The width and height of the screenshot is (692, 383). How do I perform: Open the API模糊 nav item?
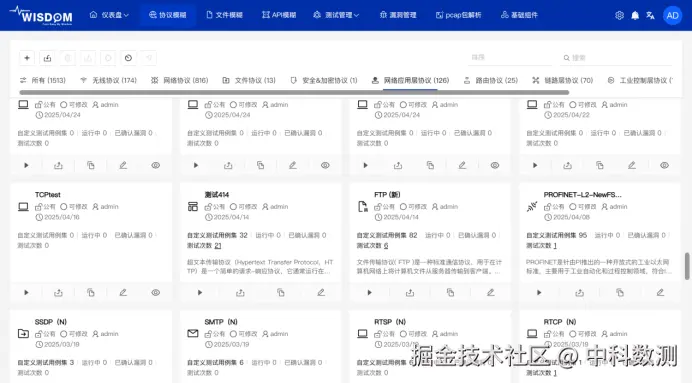tap(279, 15)
